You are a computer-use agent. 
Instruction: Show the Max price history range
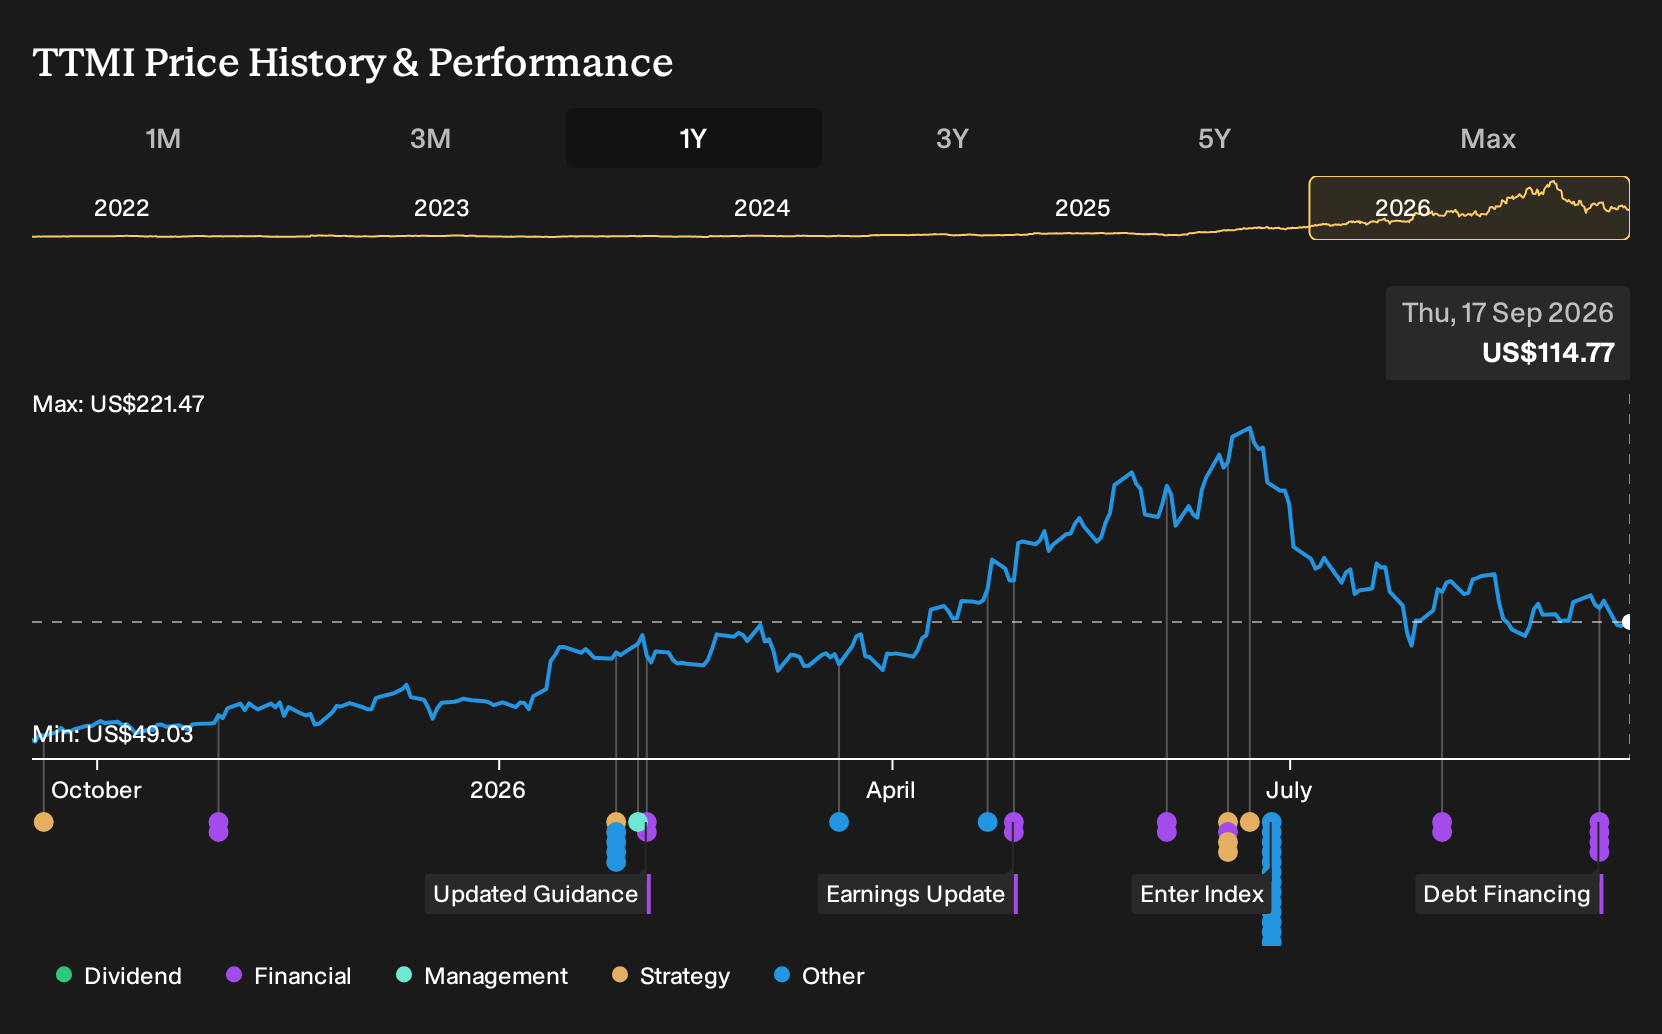tap(1488, 138)
